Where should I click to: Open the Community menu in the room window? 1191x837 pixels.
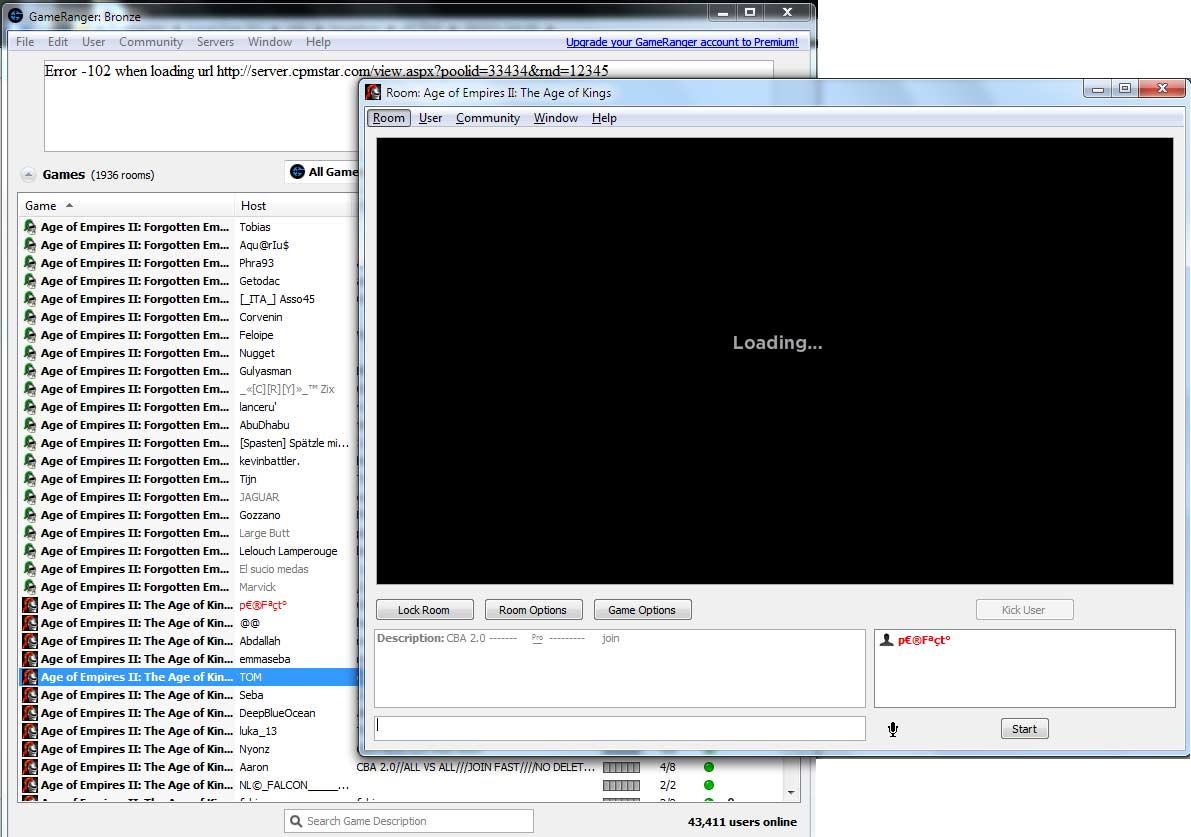[x=488, y=118]
